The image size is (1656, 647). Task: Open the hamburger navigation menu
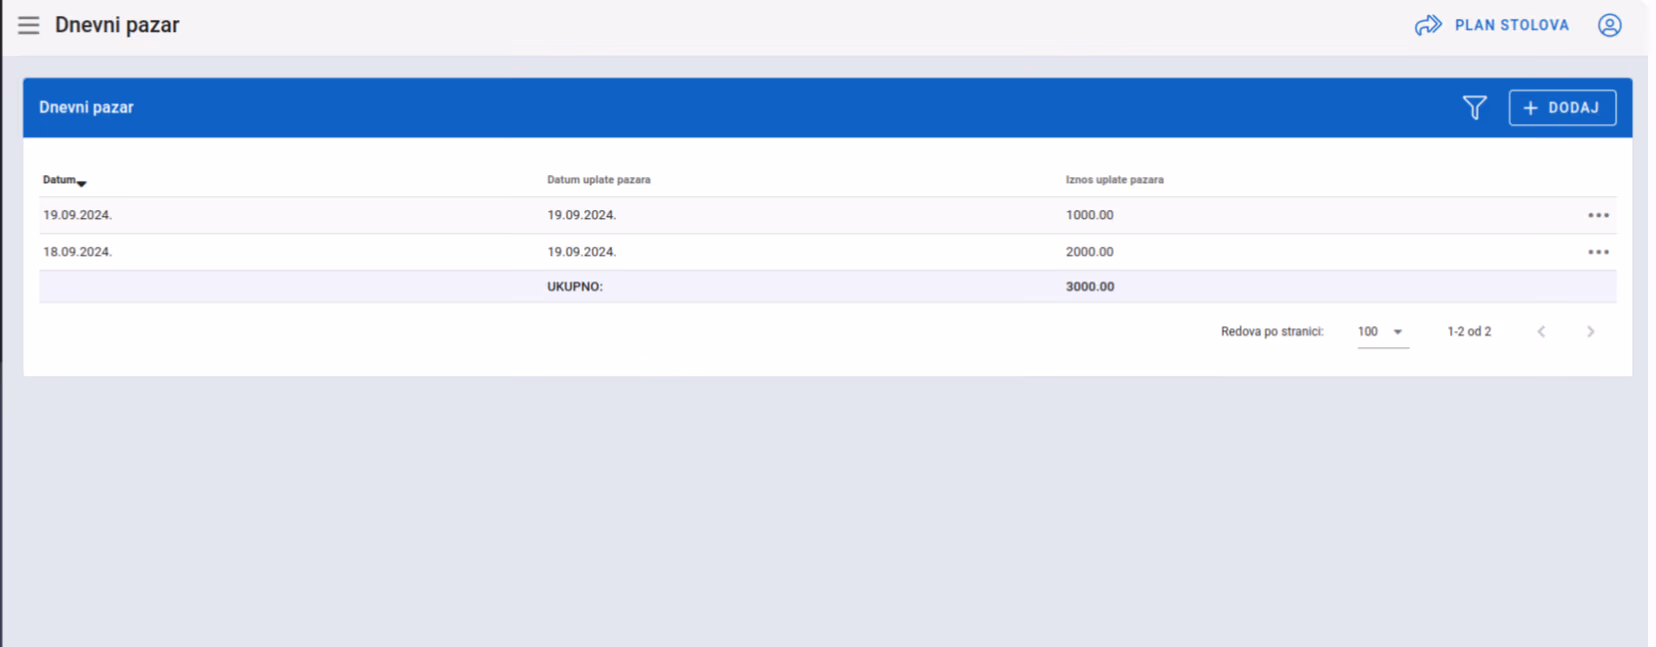28,25
